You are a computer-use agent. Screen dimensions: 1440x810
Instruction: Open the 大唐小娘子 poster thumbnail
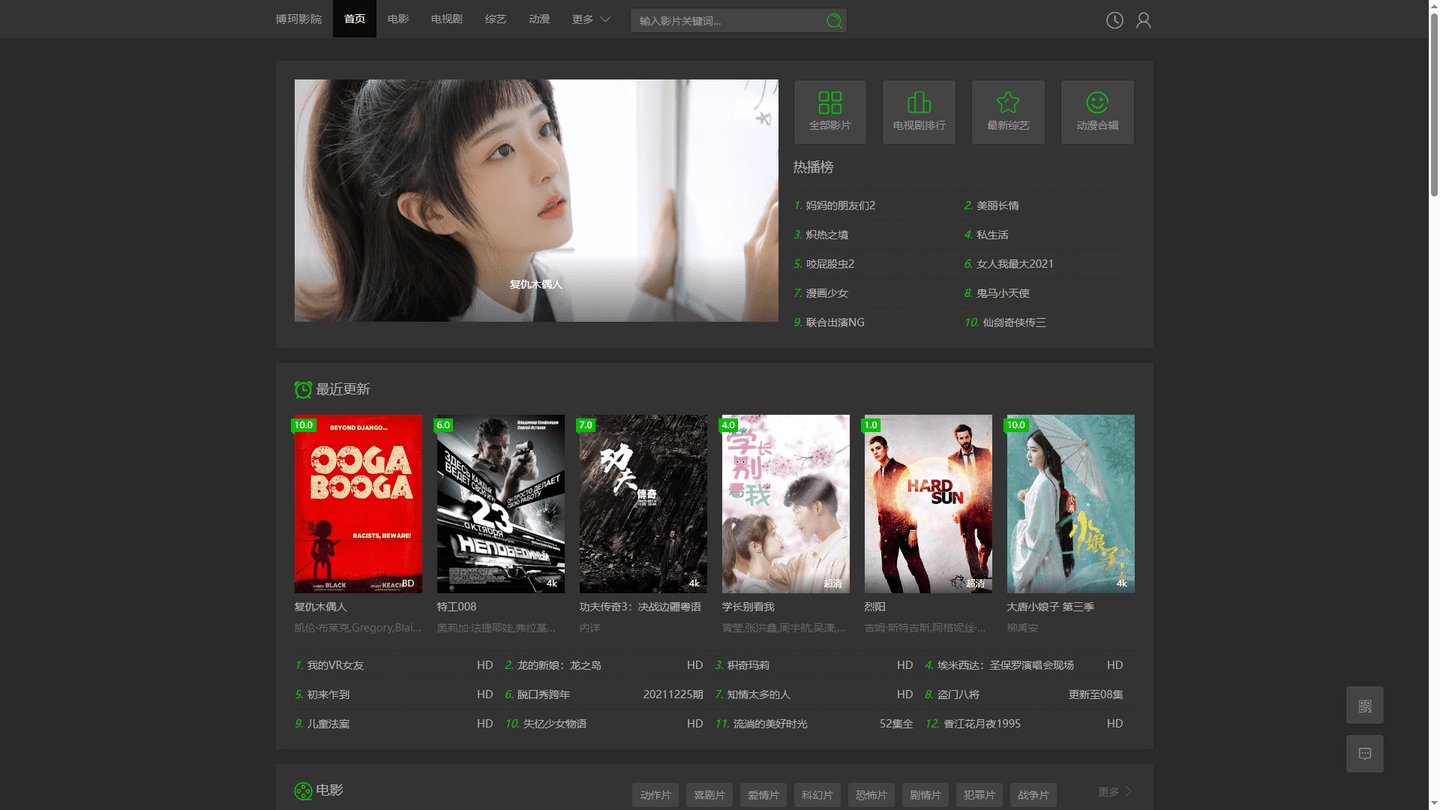pos(1071,504)
